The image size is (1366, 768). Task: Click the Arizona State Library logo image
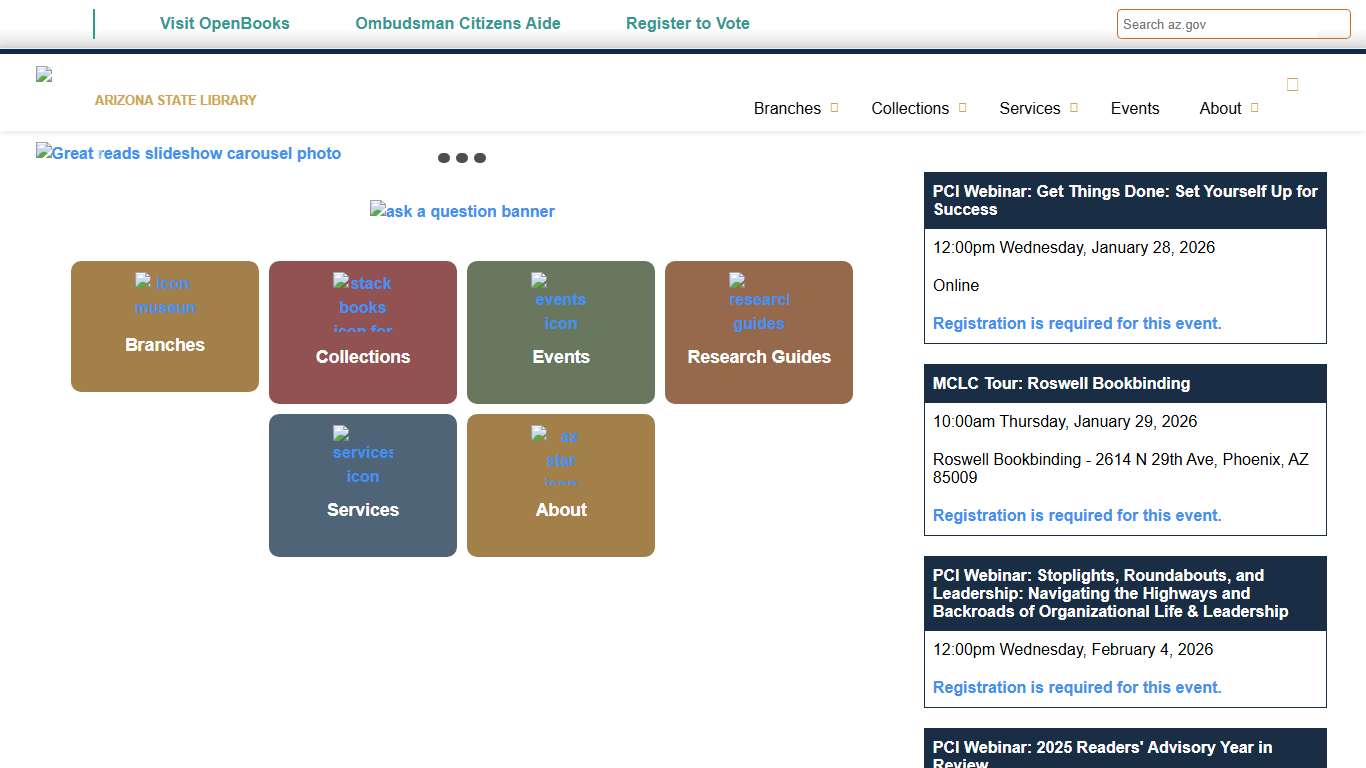coord(45,75)
